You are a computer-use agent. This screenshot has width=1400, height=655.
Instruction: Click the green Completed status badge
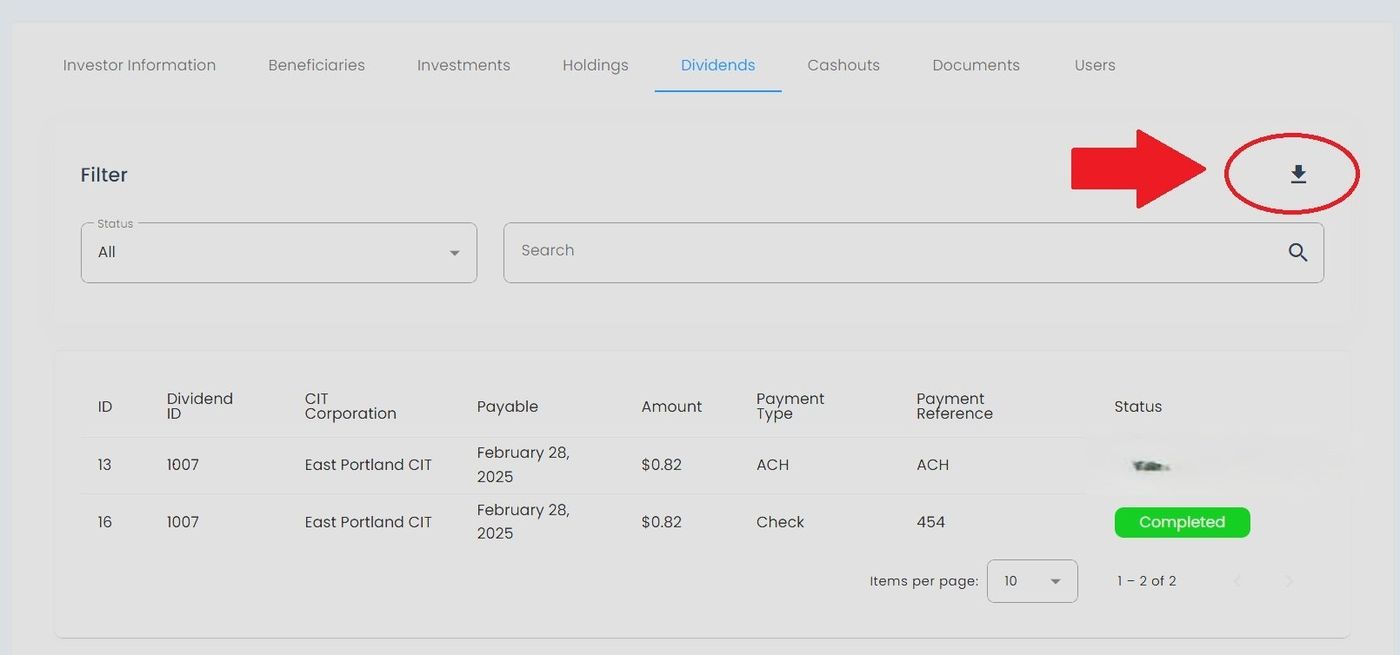click(x=1181, y=522)
